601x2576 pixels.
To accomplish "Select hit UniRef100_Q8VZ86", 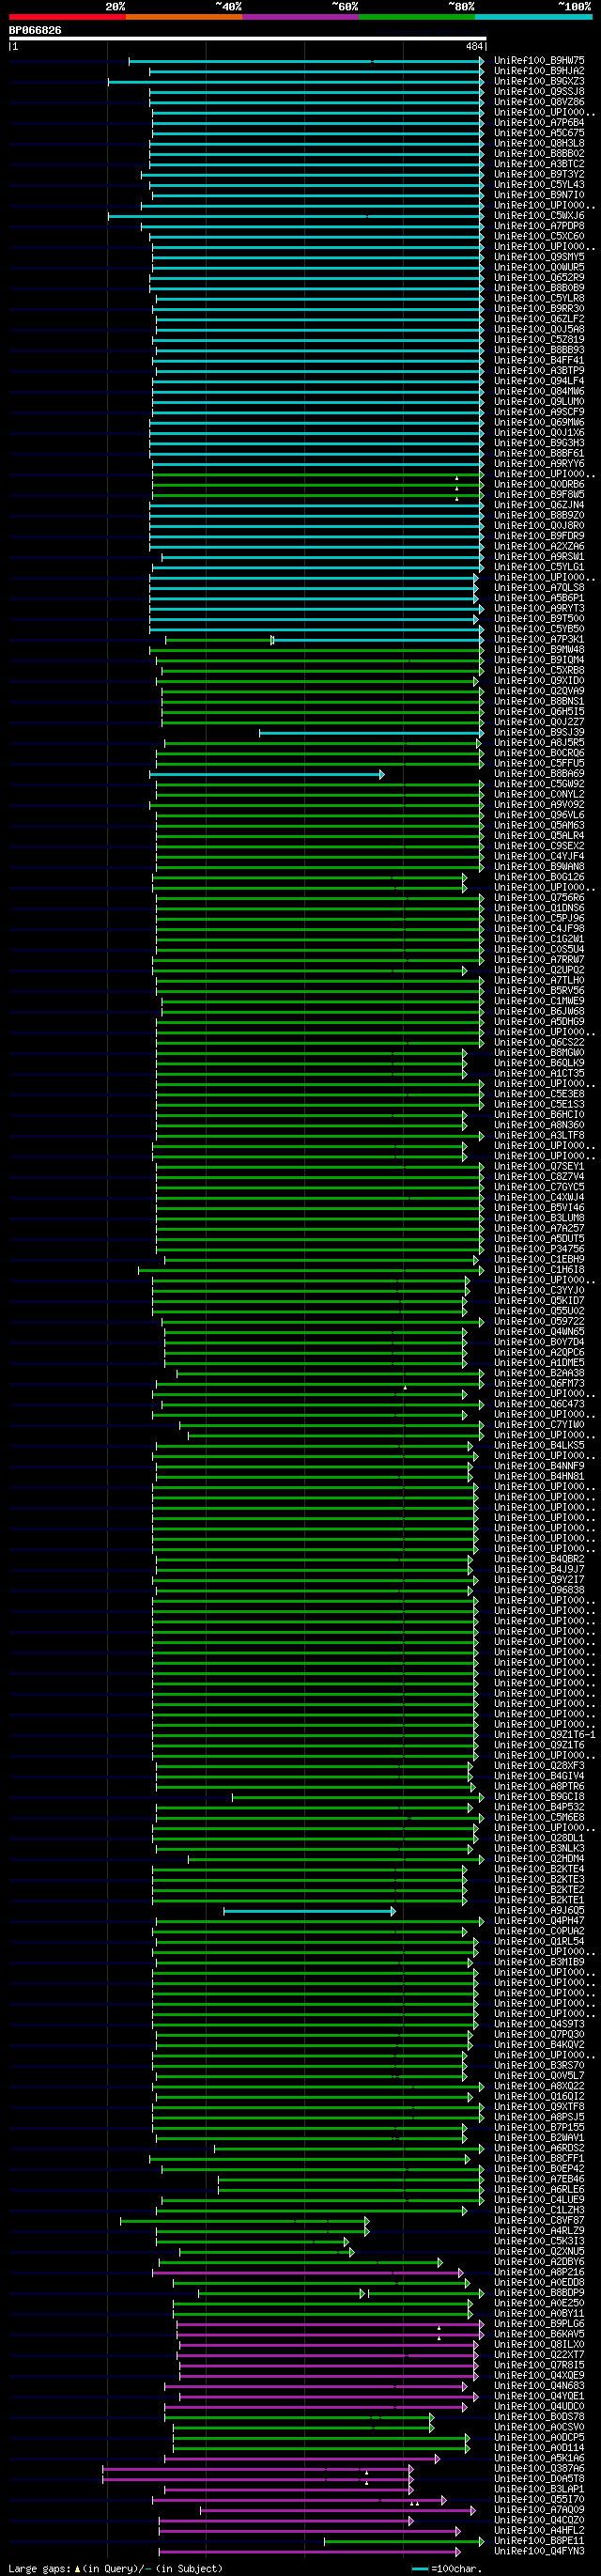I will click(539, 102).
